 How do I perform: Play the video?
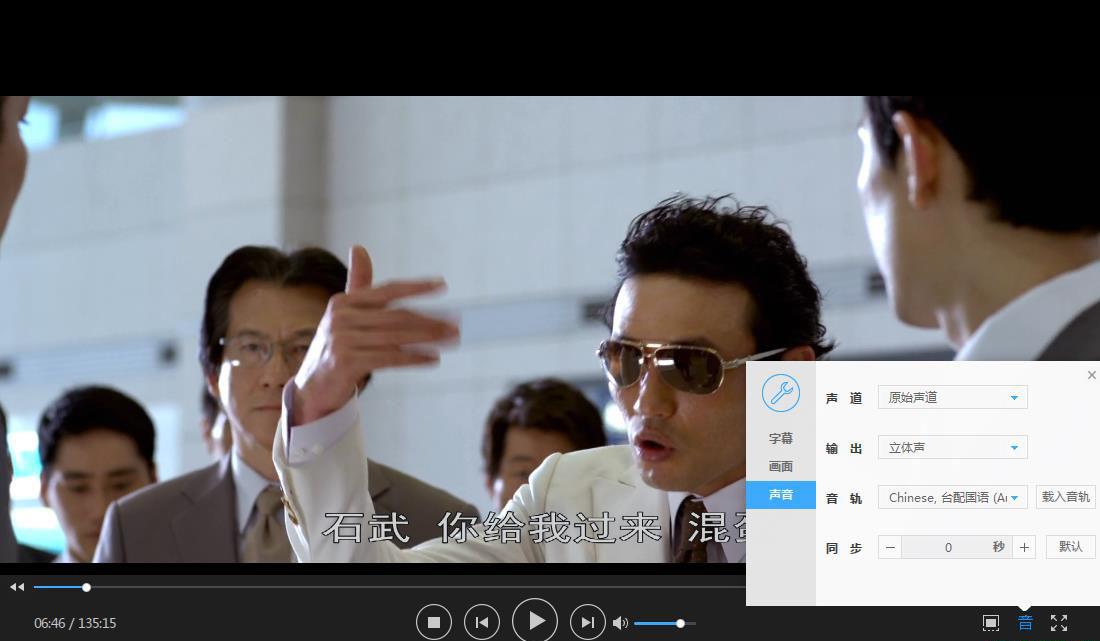[x=535, y=621]
